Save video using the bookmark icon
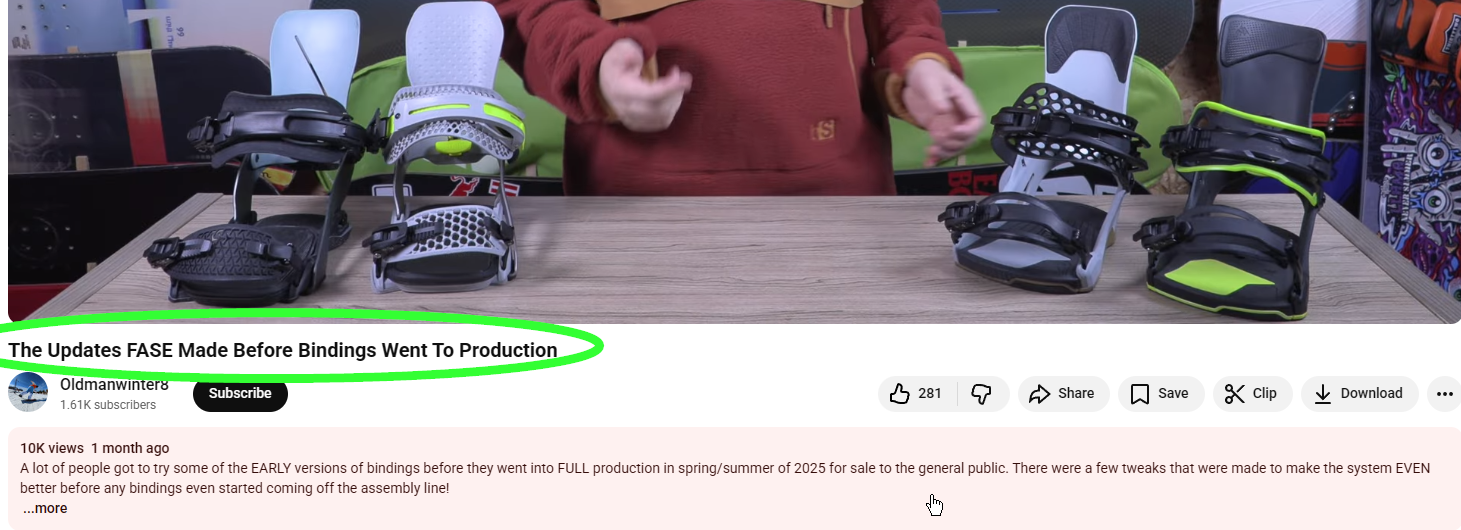The height and width of the screenshot is (530, 1461). tap(1160, 393)
